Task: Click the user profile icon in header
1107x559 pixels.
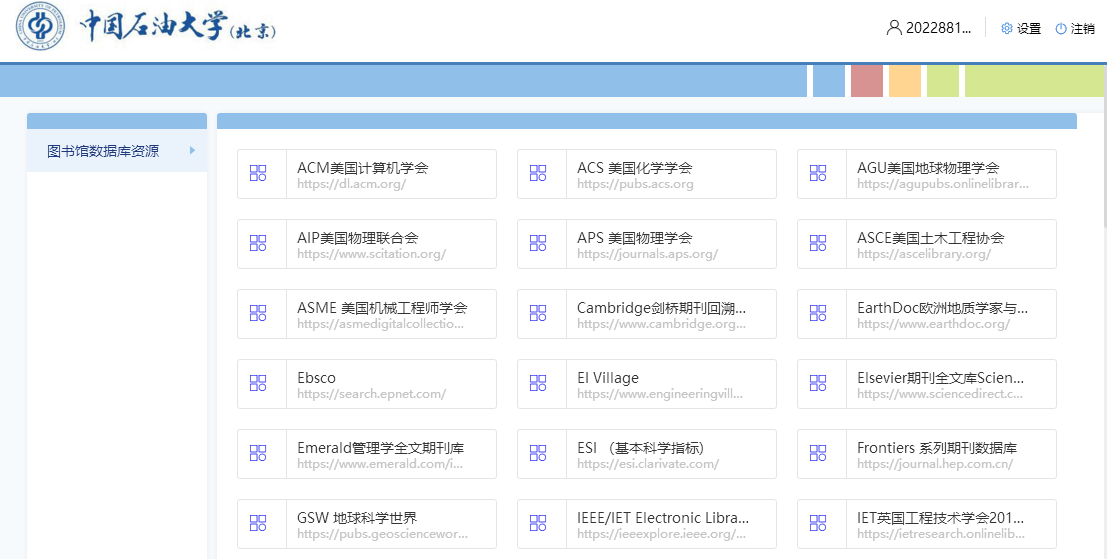Action: tap(894, 28)
